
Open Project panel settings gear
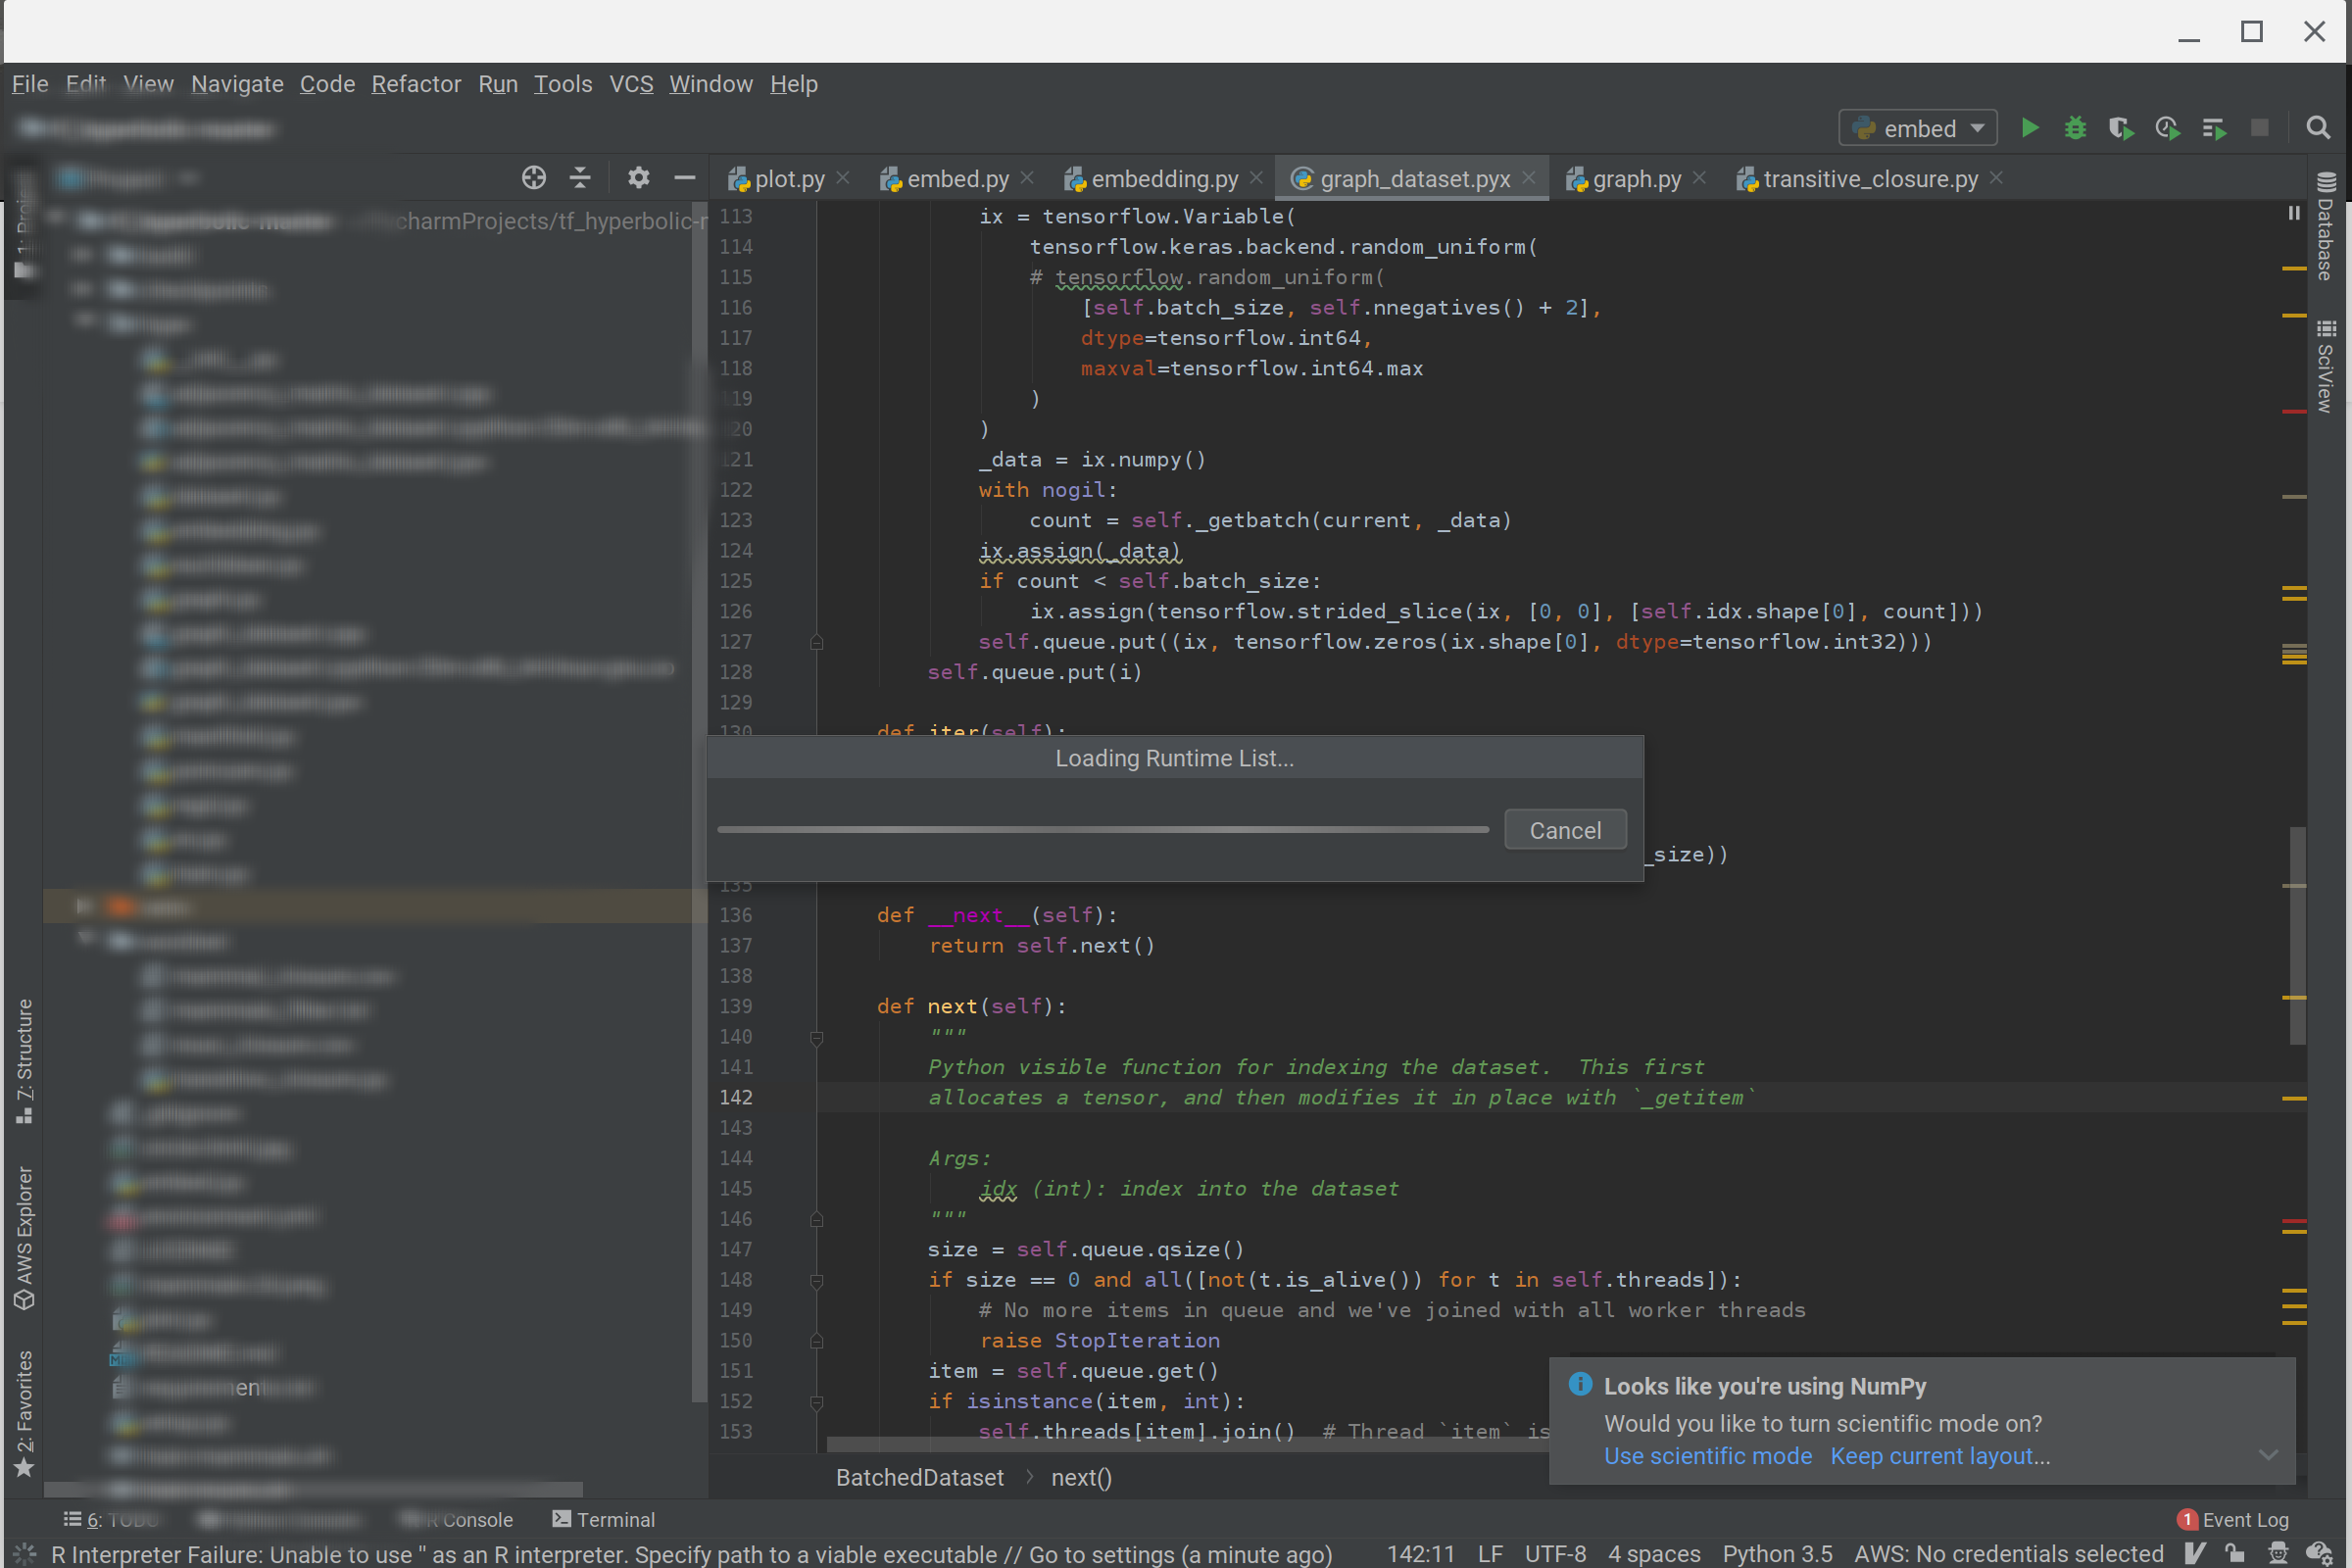click(x=638, y=178)
